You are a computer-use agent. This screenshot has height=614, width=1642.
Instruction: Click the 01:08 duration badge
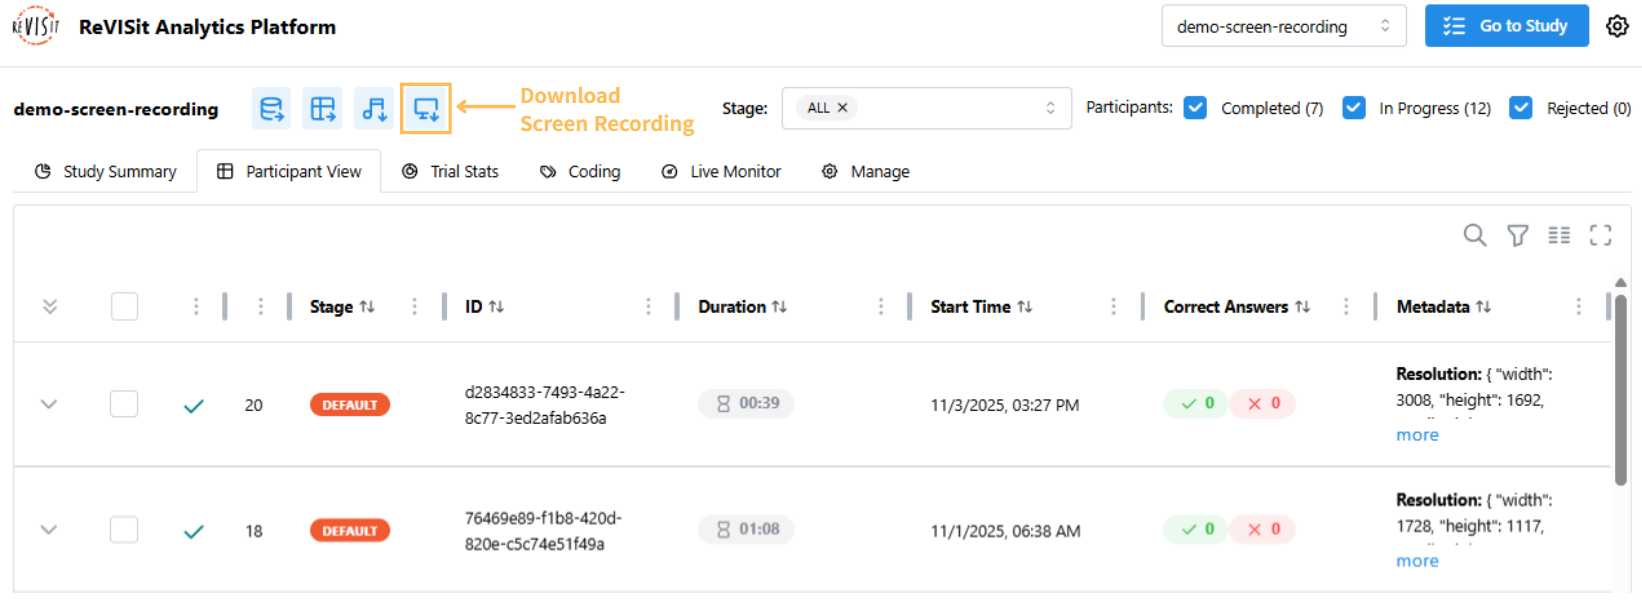pos(746,529)
